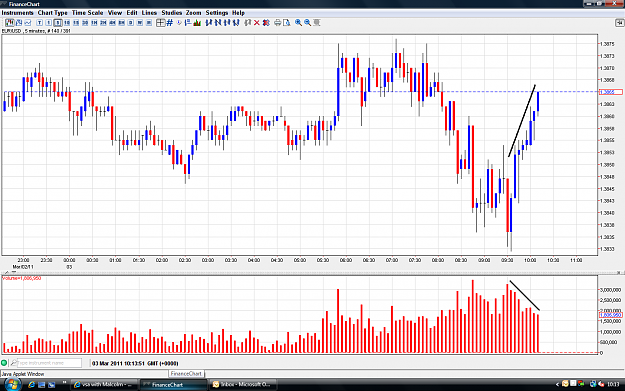Open the Instruments menu

[18, 13]
